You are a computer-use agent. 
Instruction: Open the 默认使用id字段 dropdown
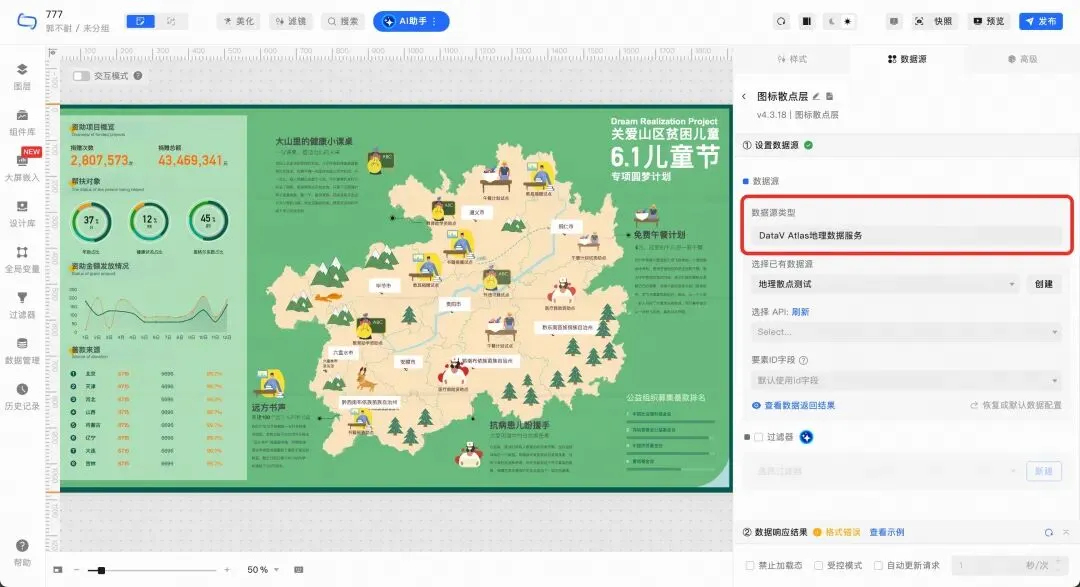906,380
